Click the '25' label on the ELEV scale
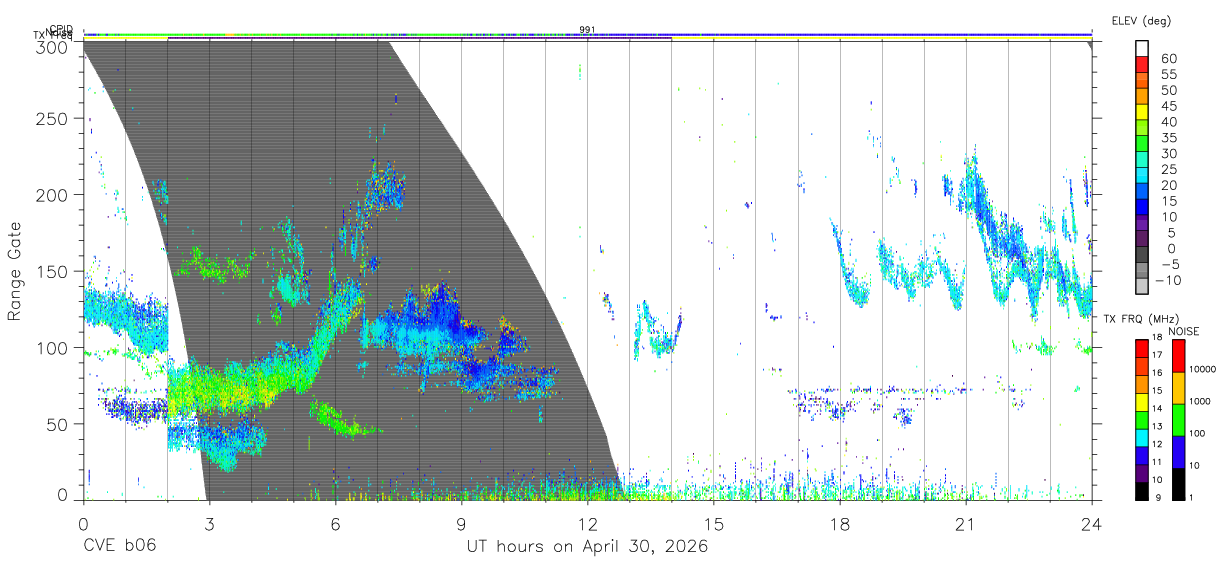 click(1167, 170)
